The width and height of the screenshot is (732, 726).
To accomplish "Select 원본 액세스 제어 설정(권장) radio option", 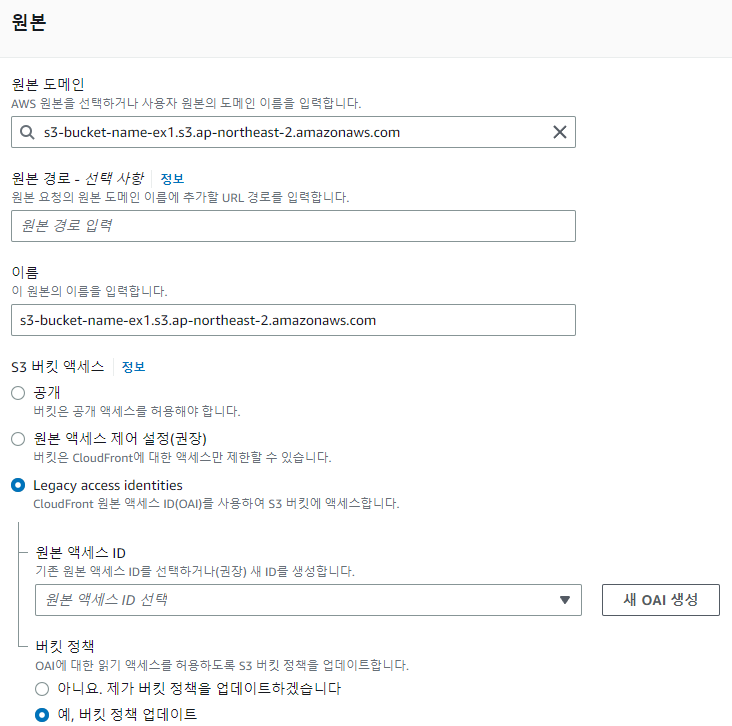I will tap(18, 439).
